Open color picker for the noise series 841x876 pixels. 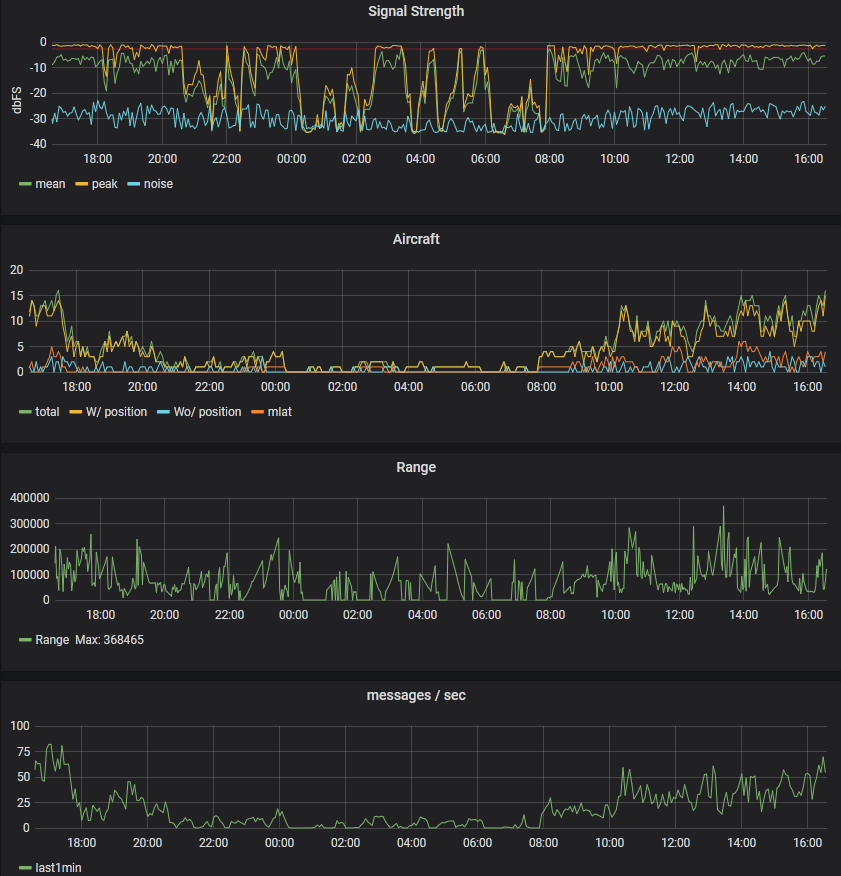tap(133, 184)
